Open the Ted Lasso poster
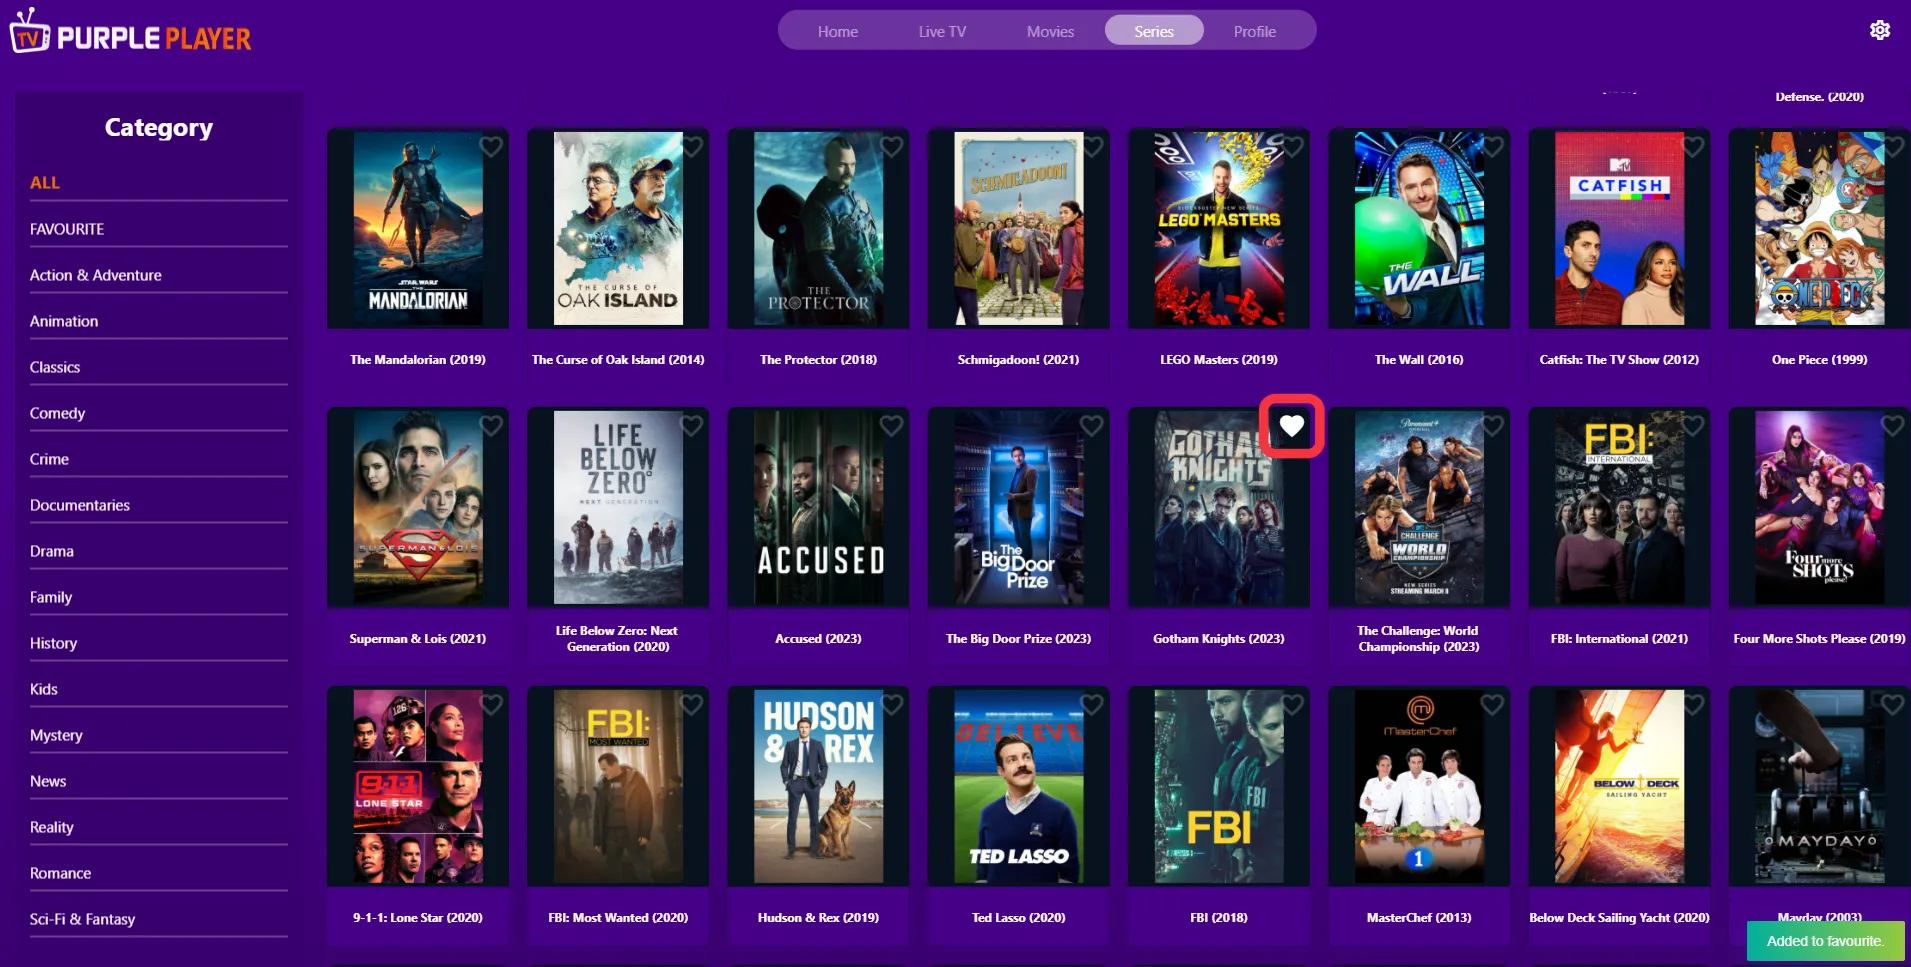 pos(1018,787)
